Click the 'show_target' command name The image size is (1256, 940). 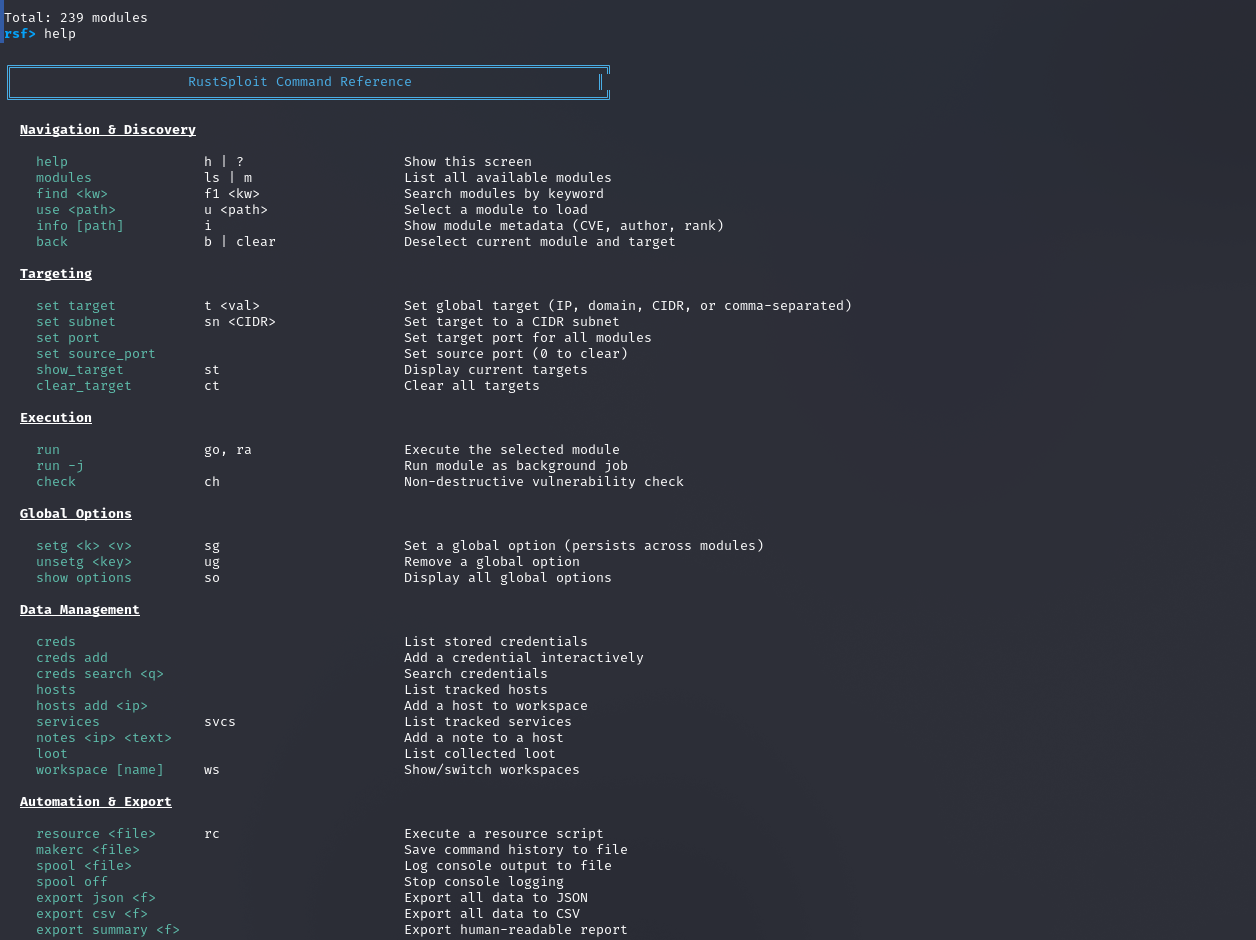click(x=80, y=370)
